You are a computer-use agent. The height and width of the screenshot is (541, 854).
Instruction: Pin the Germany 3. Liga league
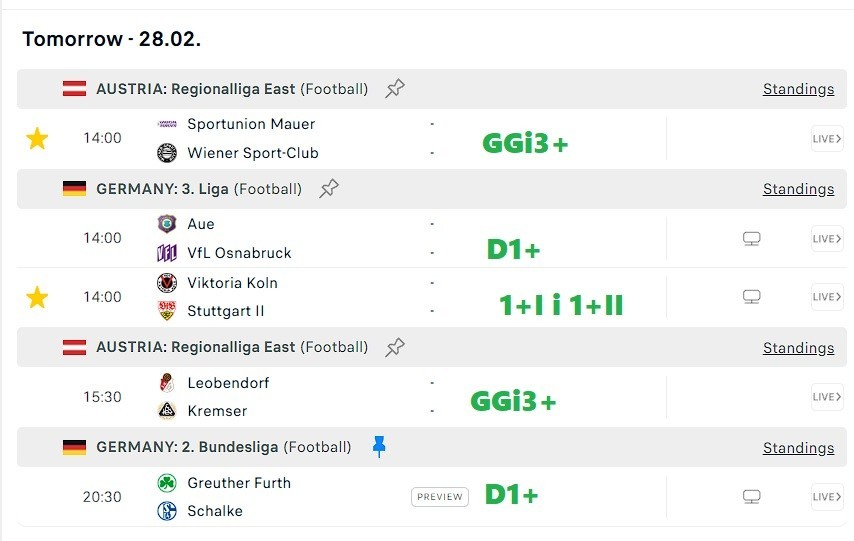pos(329,189)
